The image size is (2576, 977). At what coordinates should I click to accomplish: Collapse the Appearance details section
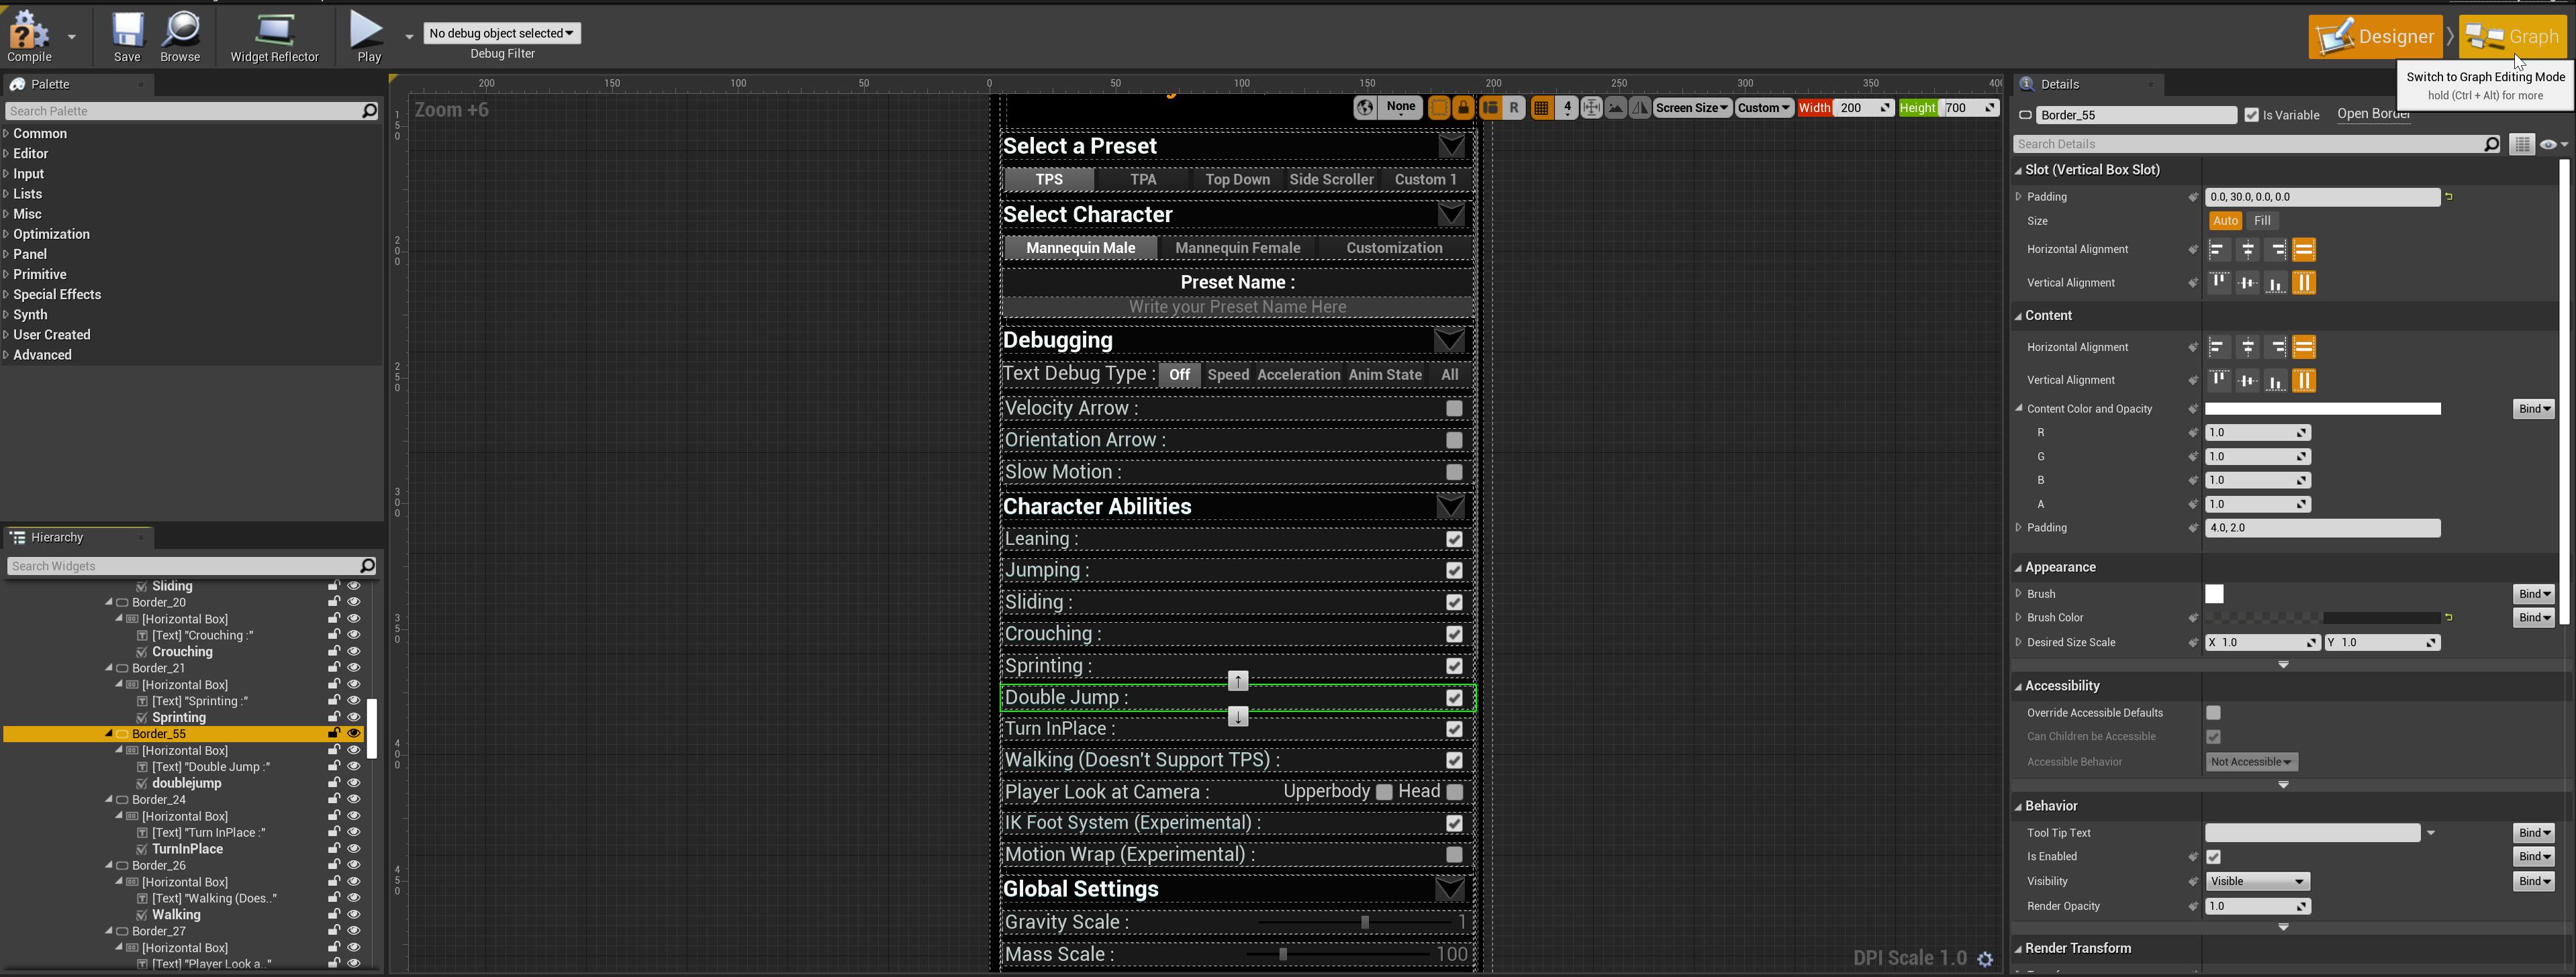pyautogui.click(x=2018, y=567)
